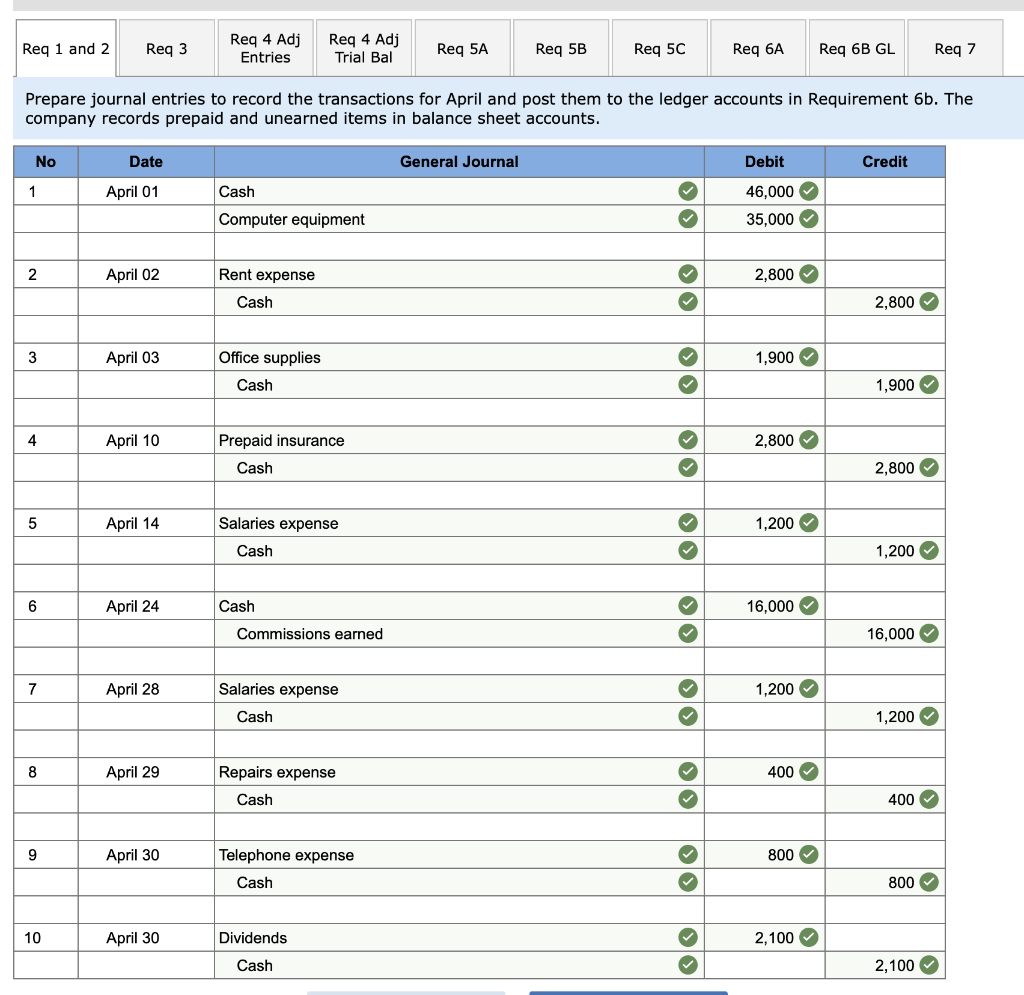The width and height of the screenshot is (1024, 995).
Task: Click the checkmark beside the 1,900 credit
Action: [929, 385]
